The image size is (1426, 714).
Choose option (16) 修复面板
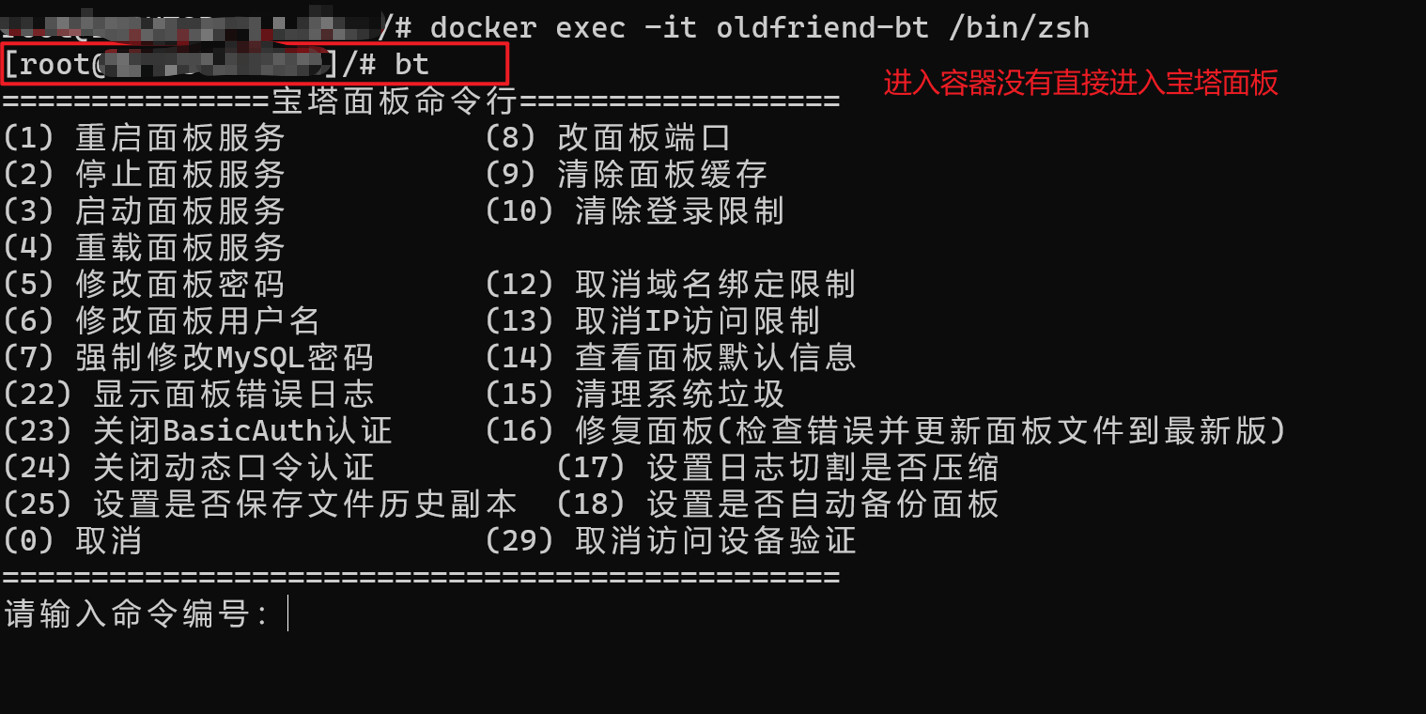(x=885, y=431)
